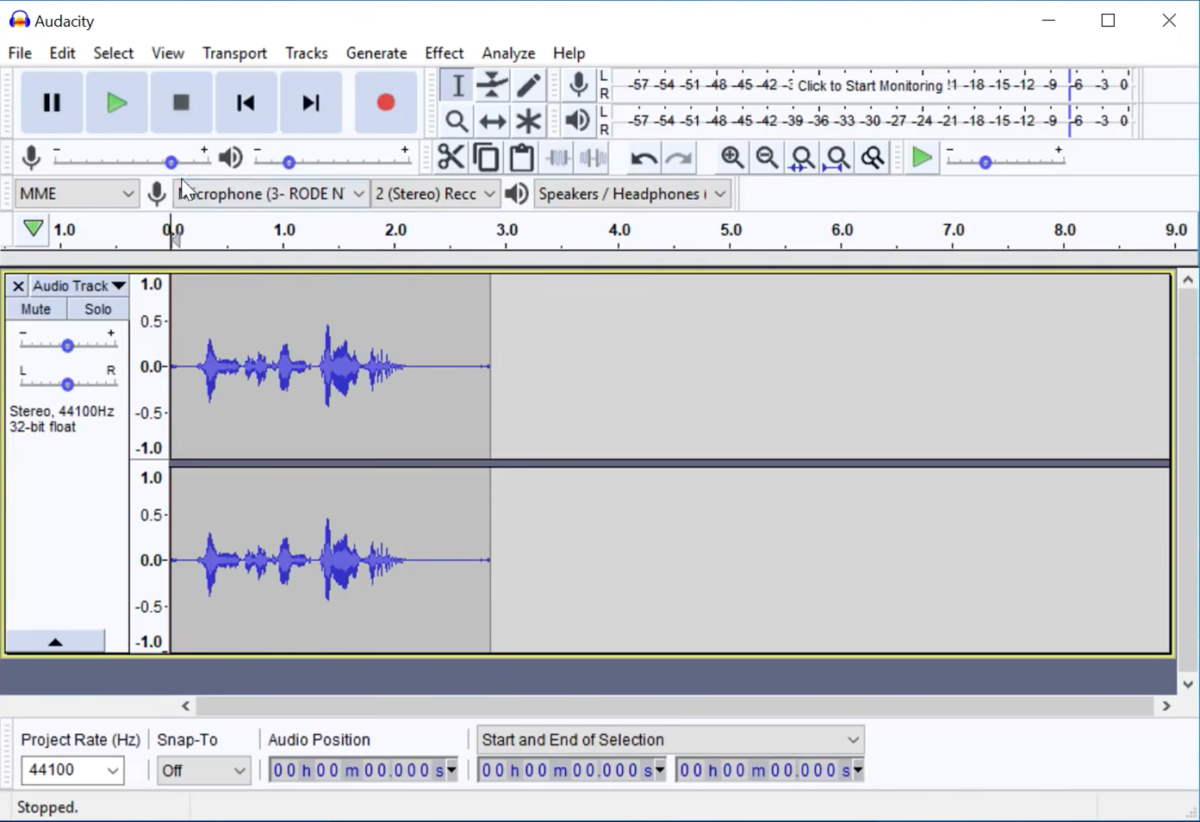Click the recording volume slider handle
Image resolution: width=1200 pixels, height=822 pixels.
coord(171,162)
